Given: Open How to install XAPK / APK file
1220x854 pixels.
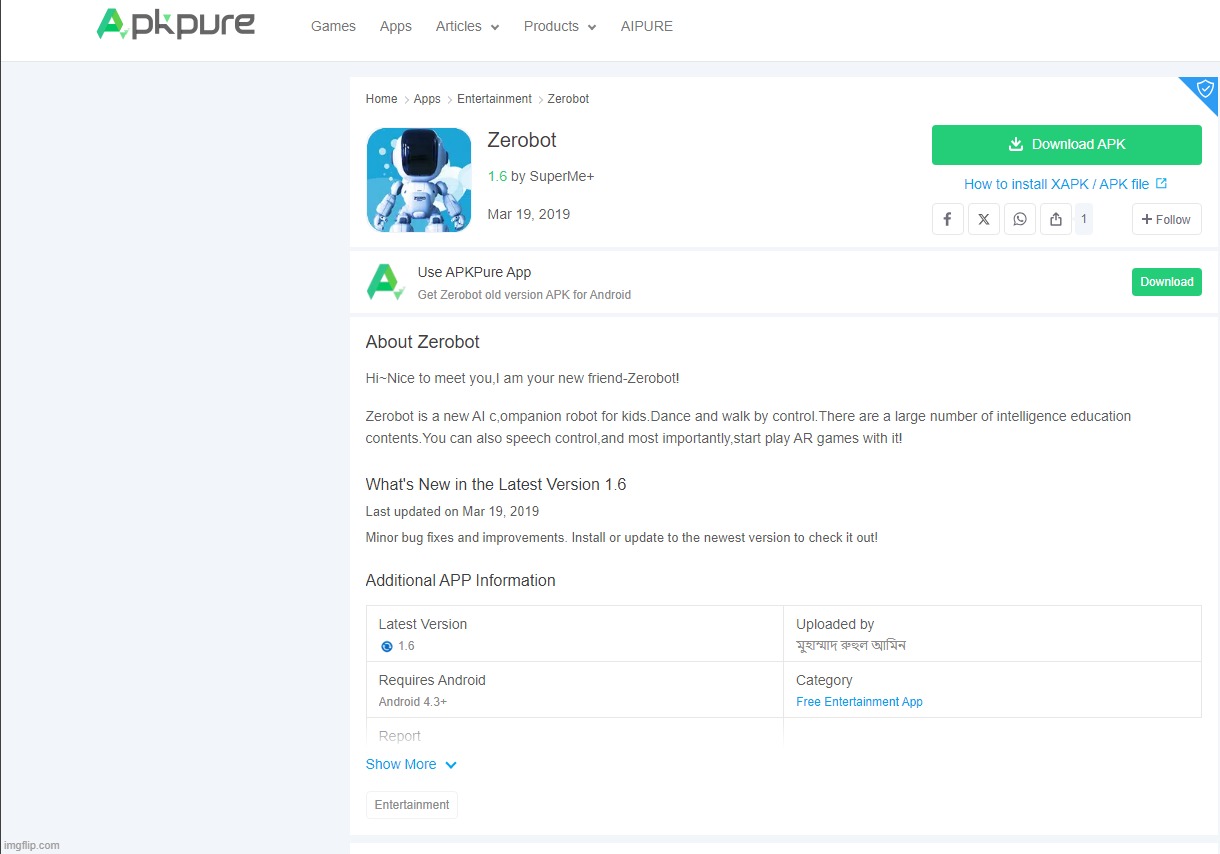Looking at the screenshot, I should click(1066, 184).
